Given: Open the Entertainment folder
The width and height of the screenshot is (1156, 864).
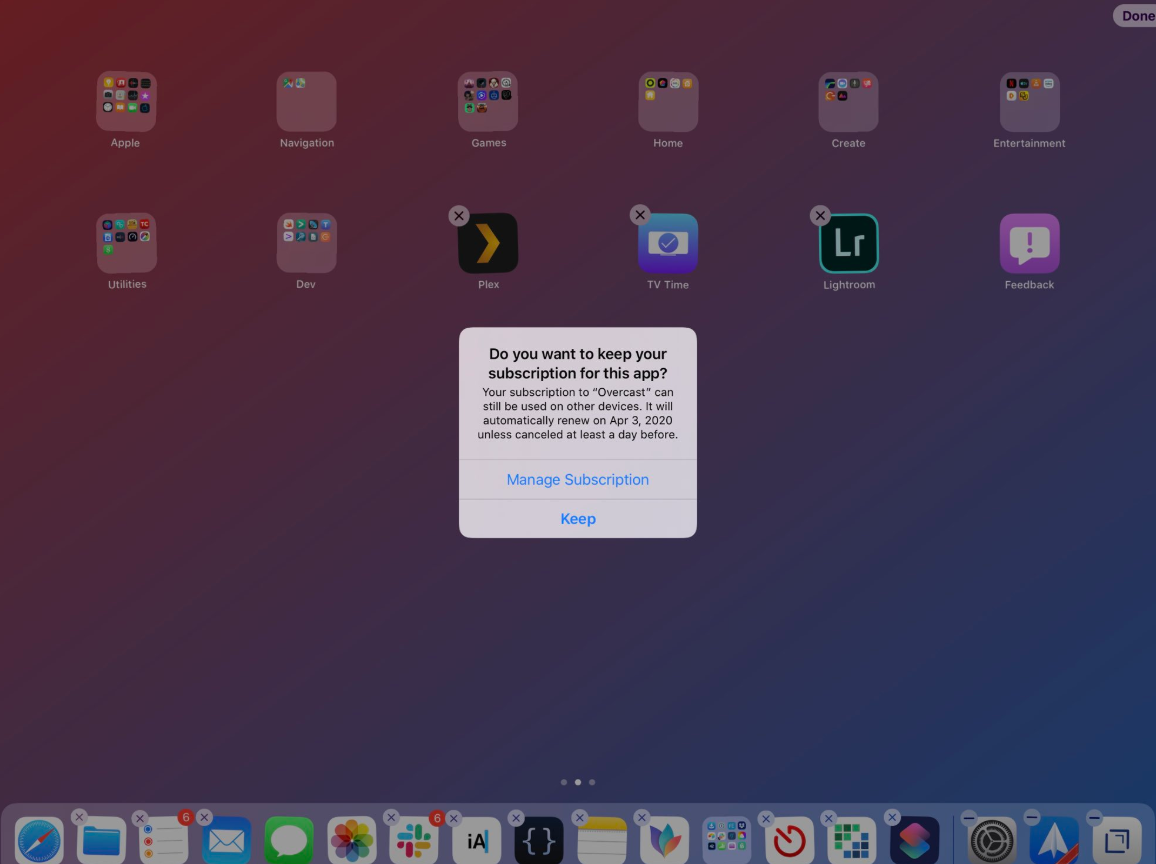Looking at the screenshot, I should click(1029, 102).
